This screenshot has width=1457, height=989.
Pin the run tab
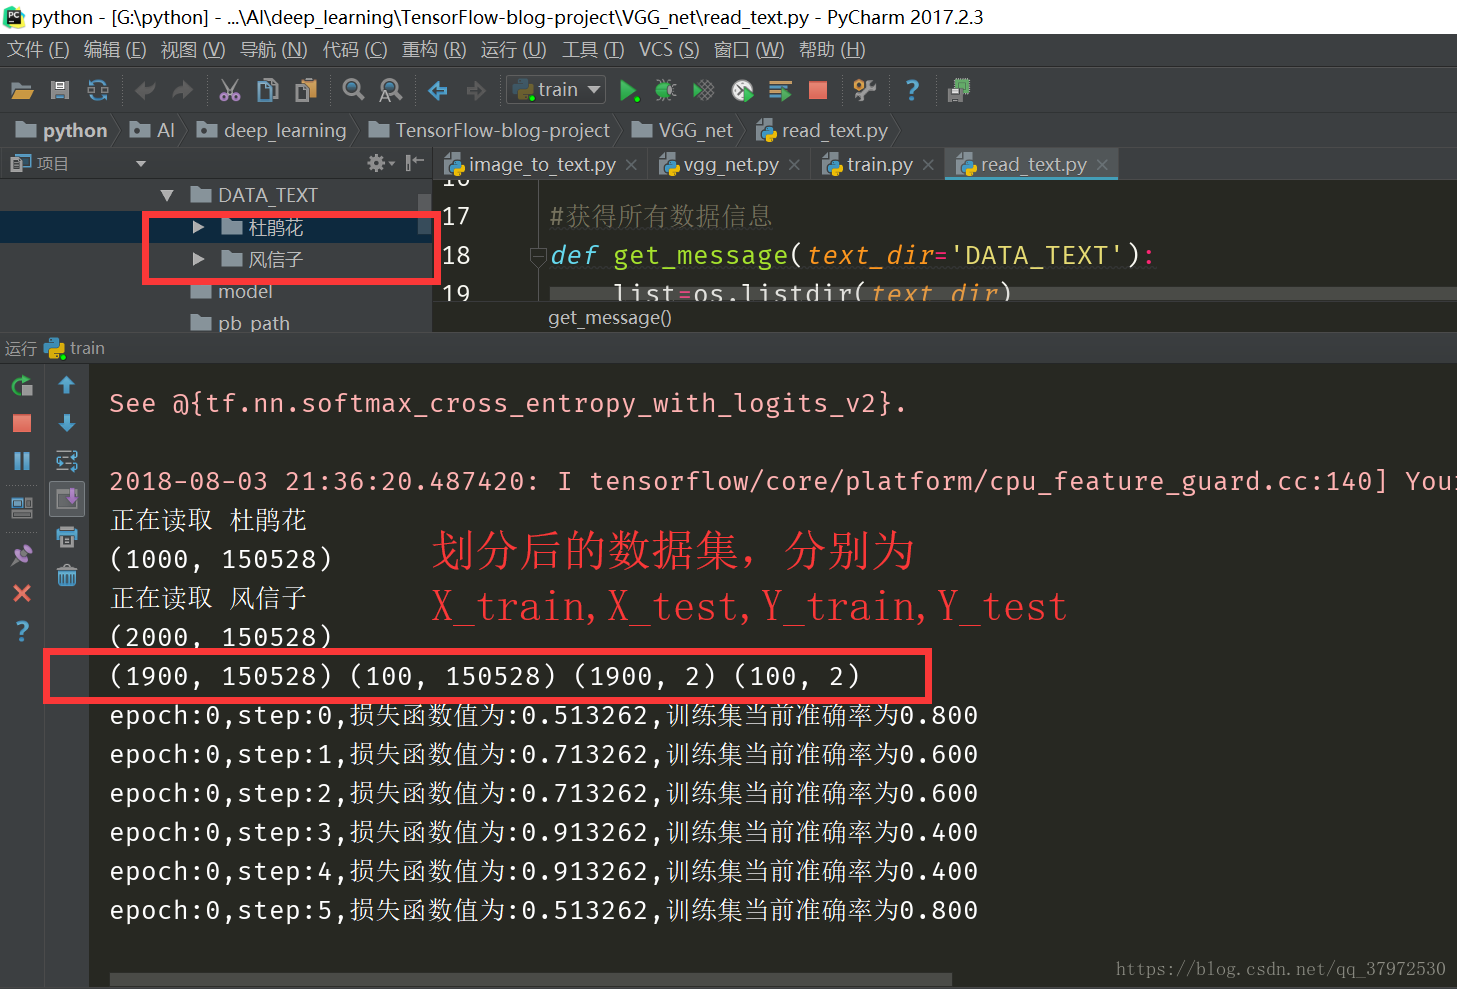22,554
